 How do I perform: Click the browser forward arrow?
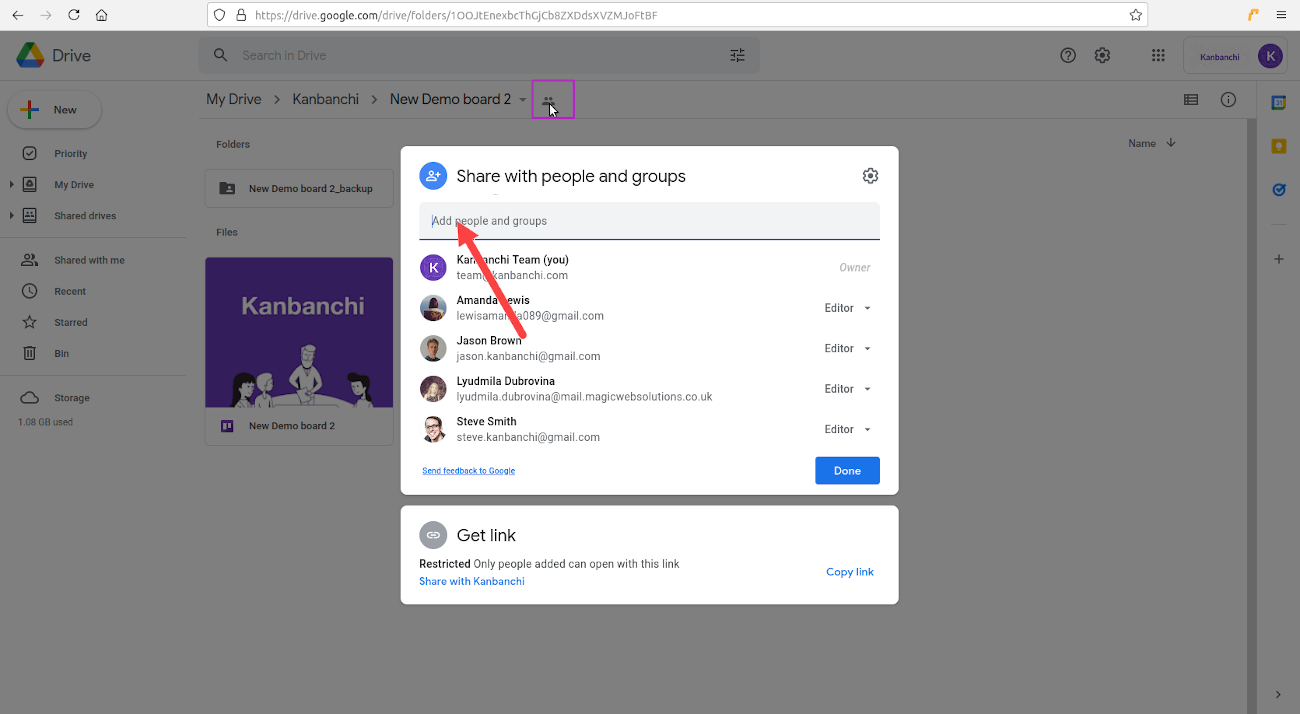45,15
